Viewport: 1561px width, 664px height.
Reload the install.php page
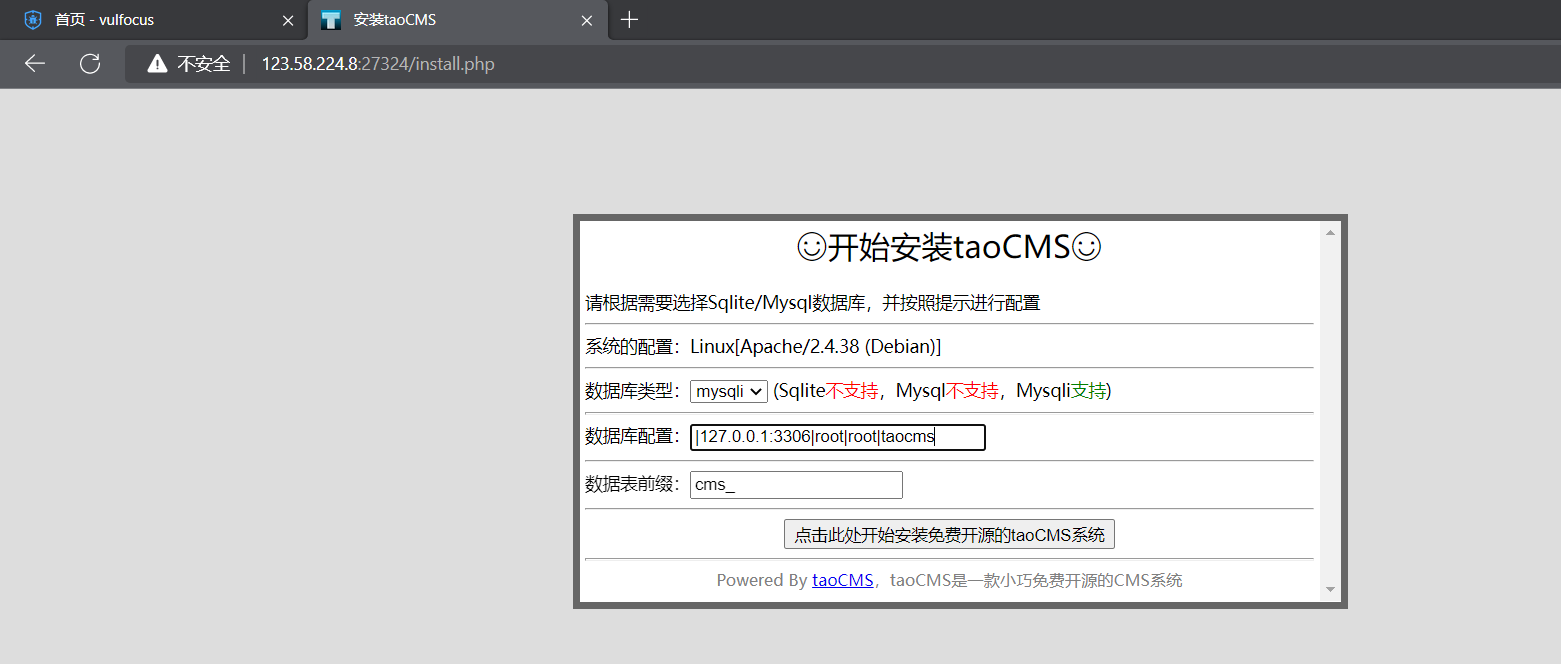coord(90,64)
